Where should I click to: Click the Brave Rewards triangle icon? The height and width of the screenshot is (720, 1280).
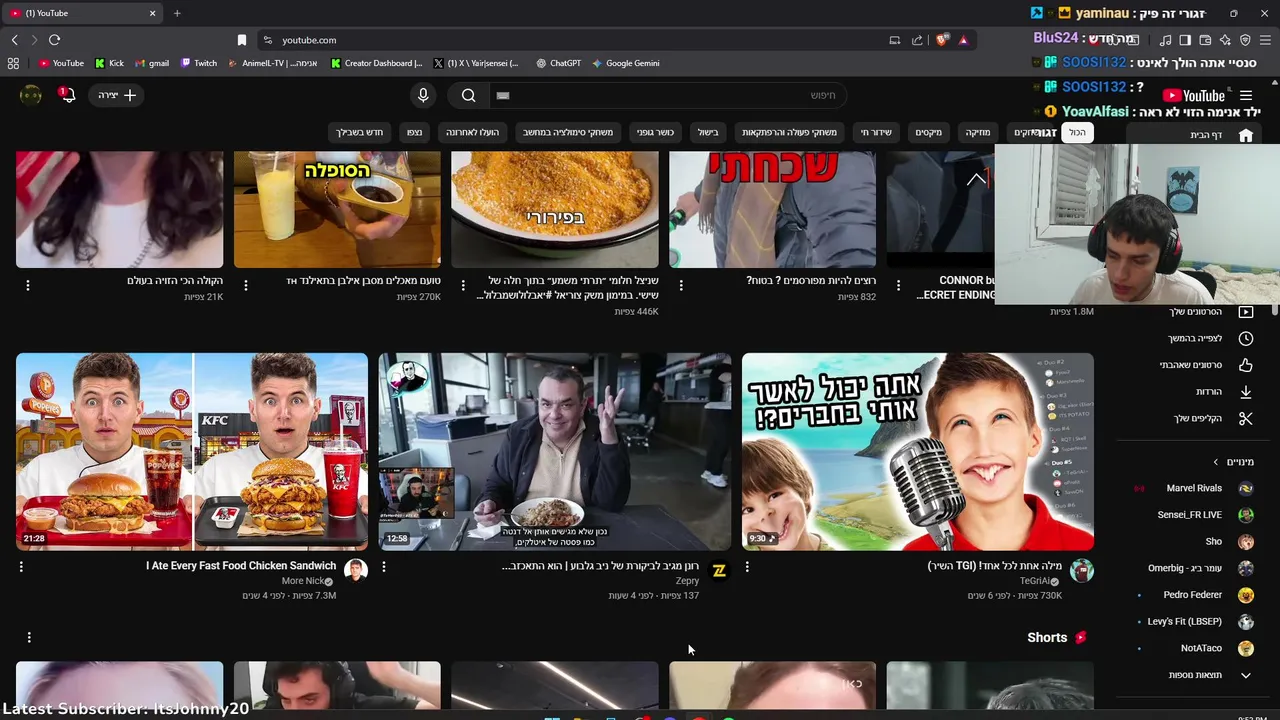[963, 40]
